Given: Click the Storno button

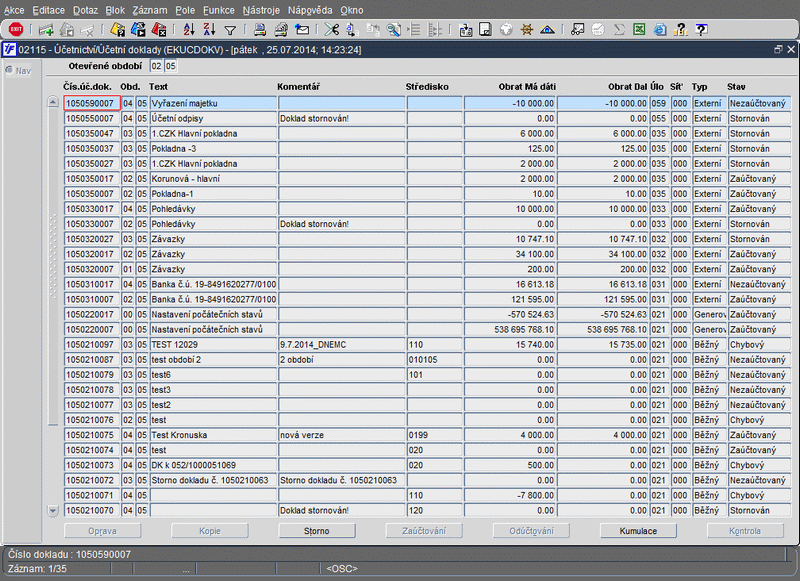Looking at the screenshot, I should coord(317,531).
